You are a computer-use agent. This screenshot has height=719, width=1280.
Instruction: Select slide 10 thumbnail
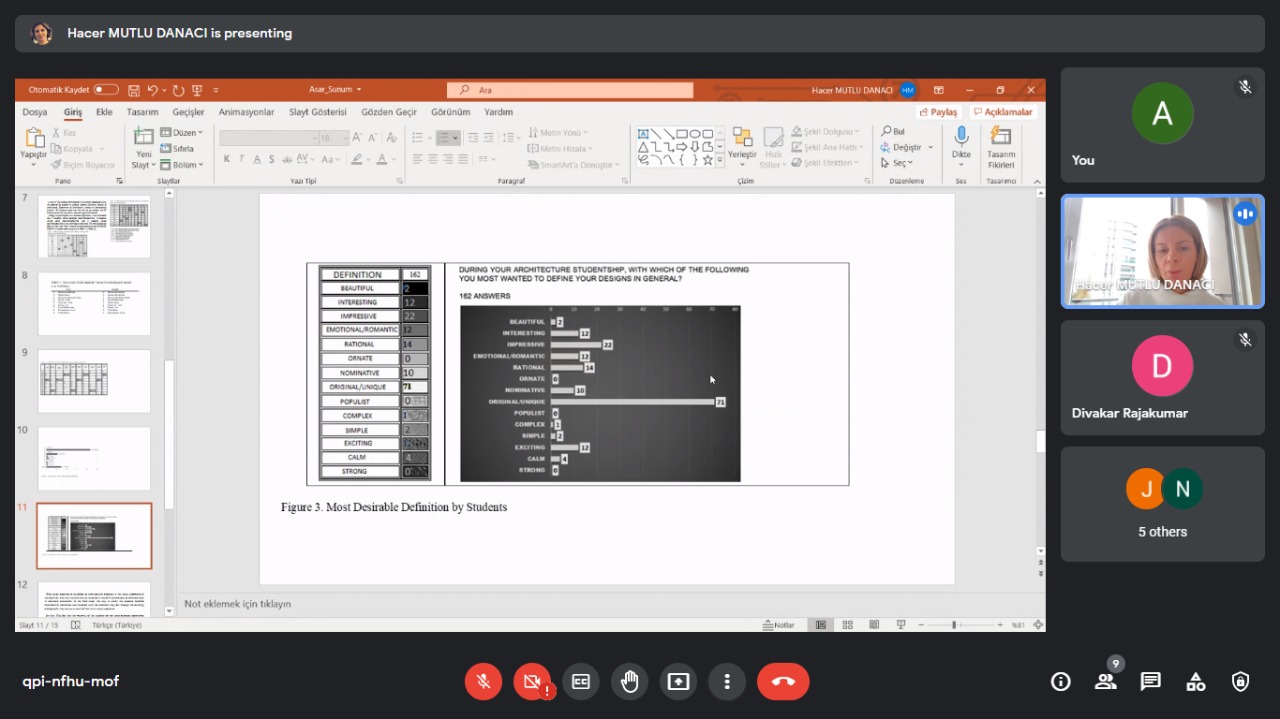click(94, 458)
